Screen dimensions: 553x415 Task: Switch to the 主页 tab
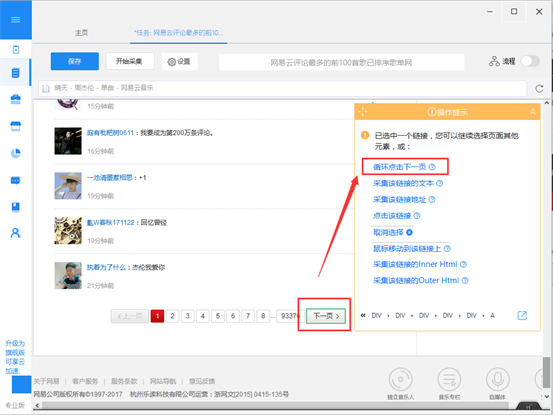click(81, 33)
